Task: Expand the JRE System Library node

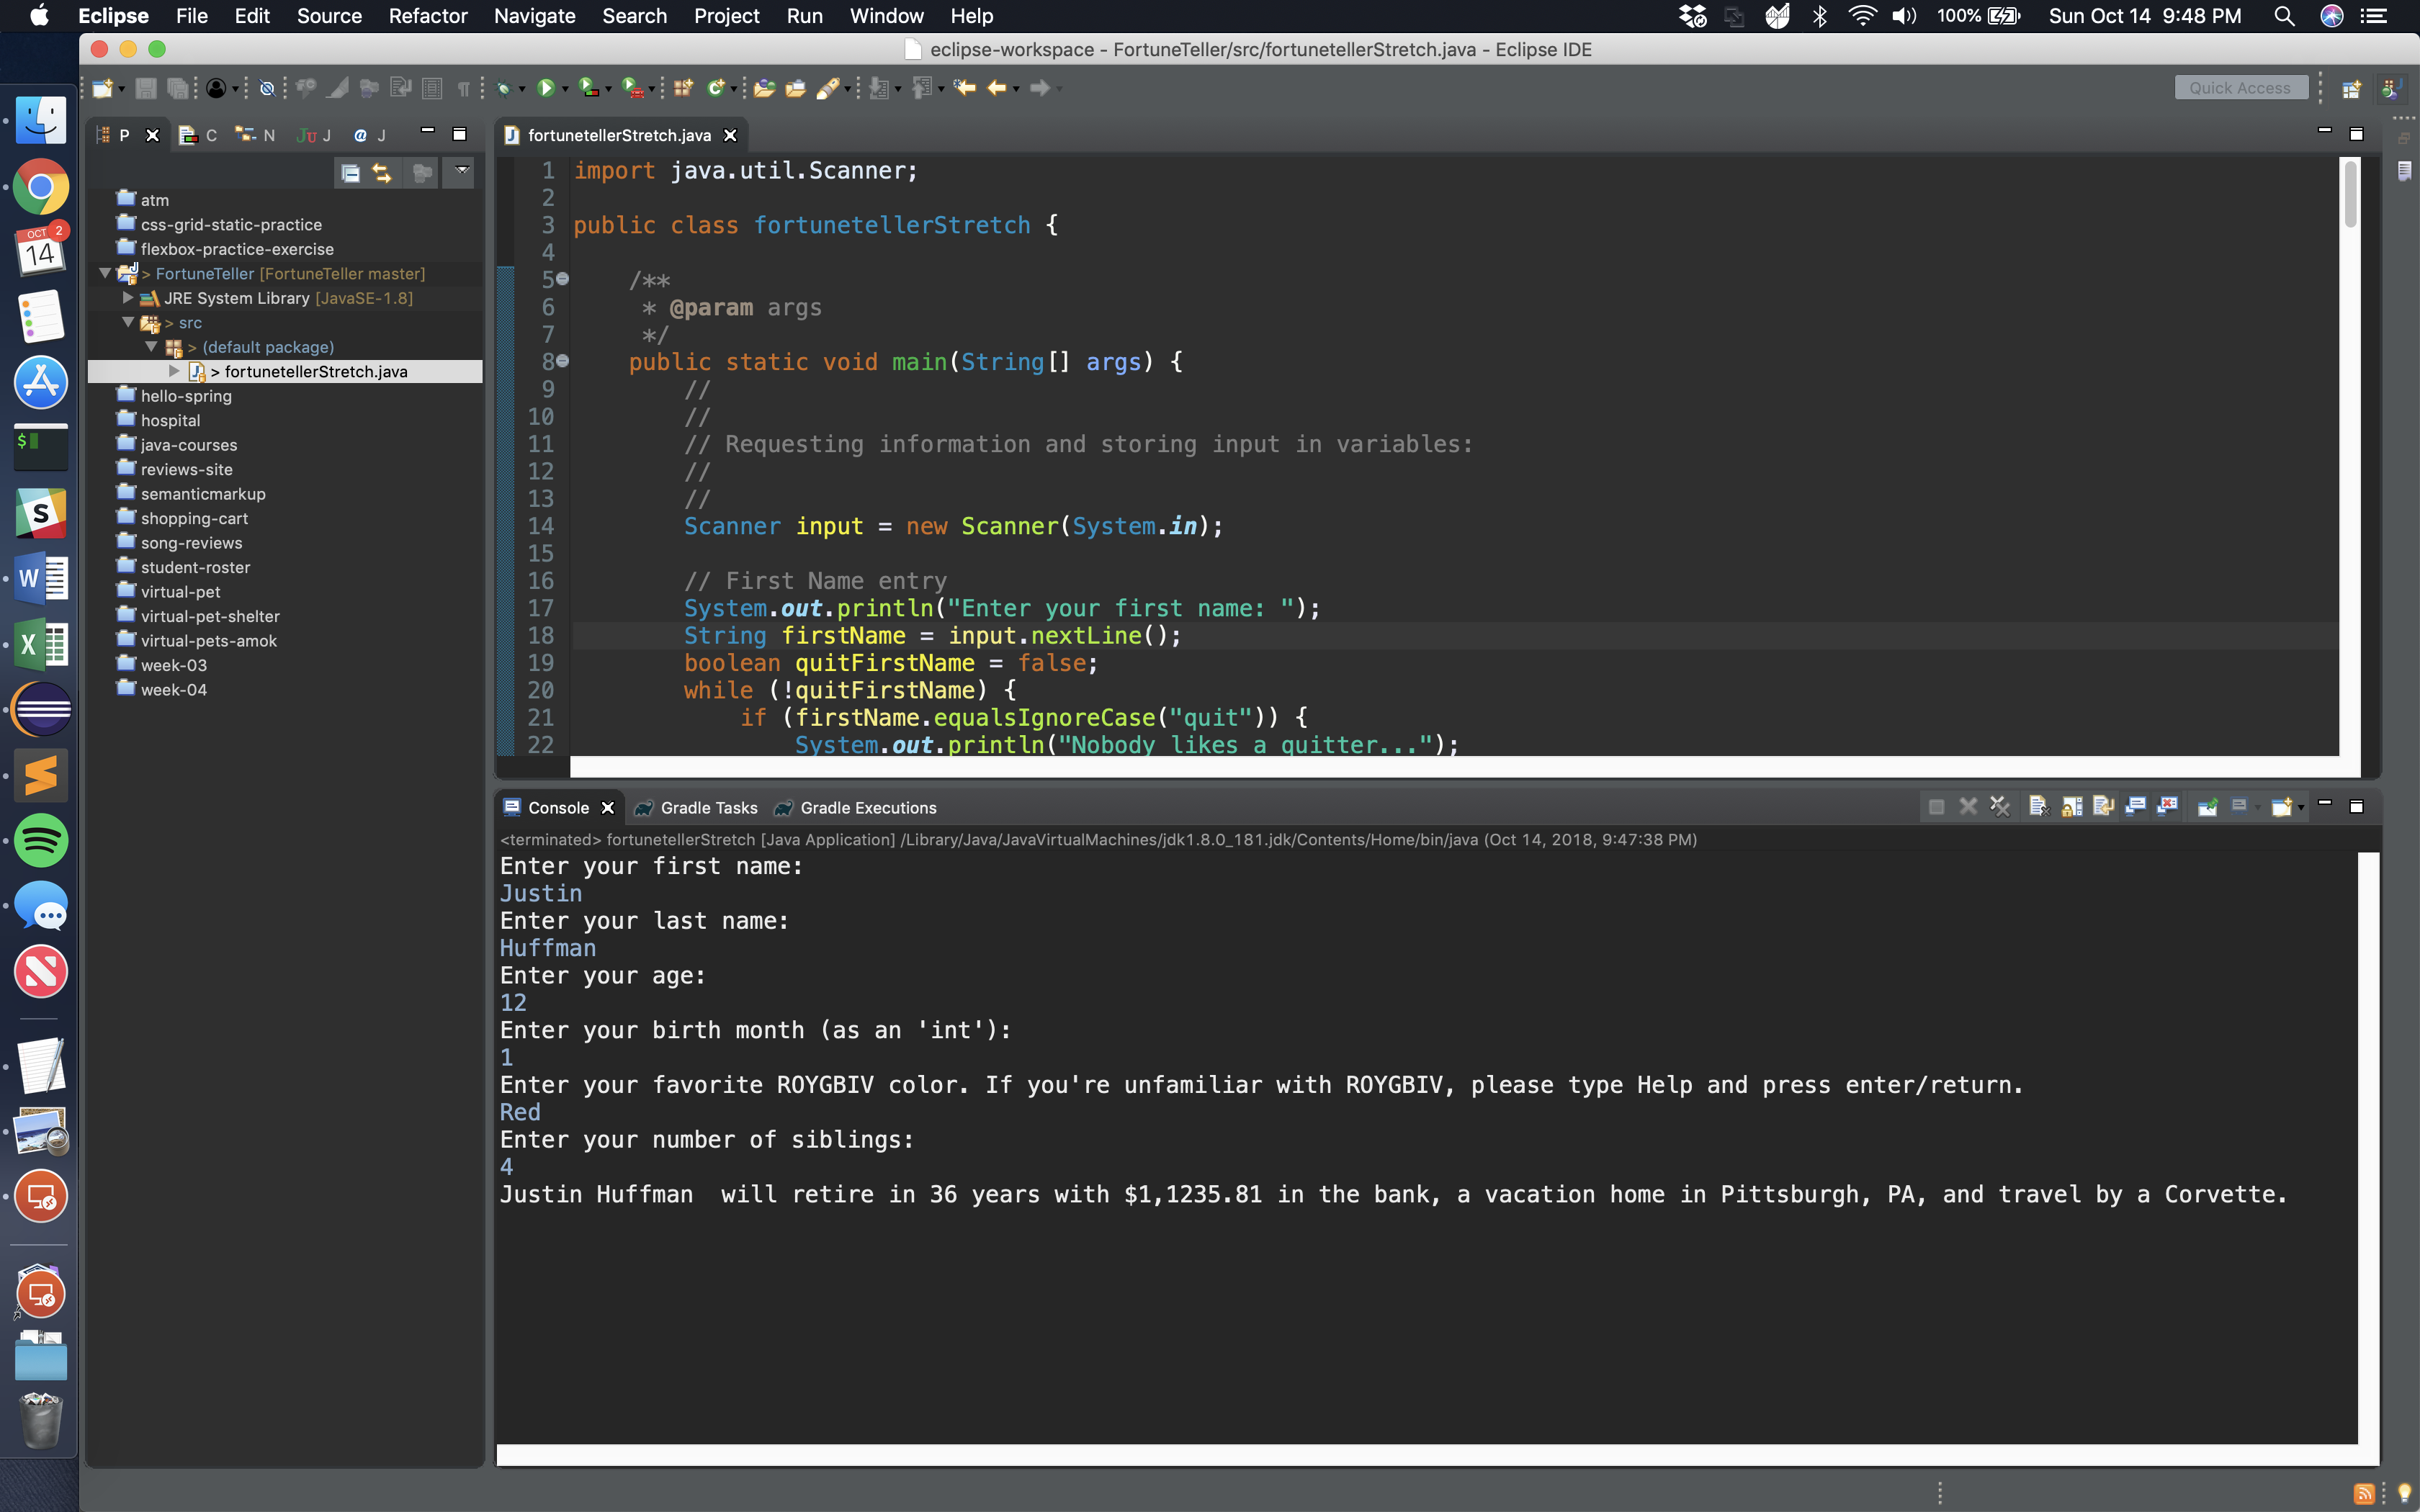Action: coord(128,298)
